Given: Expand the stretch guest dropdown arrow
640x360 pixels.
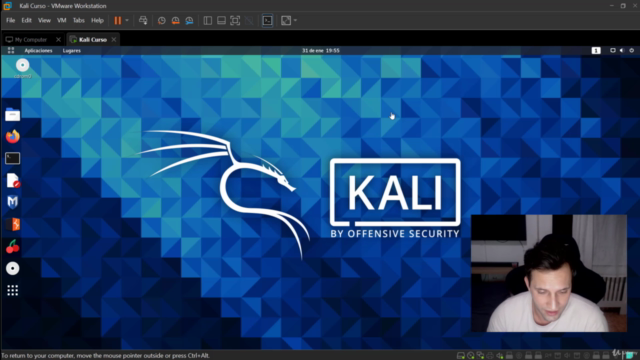Looking at the screenshot, I should tap(295, 20).
